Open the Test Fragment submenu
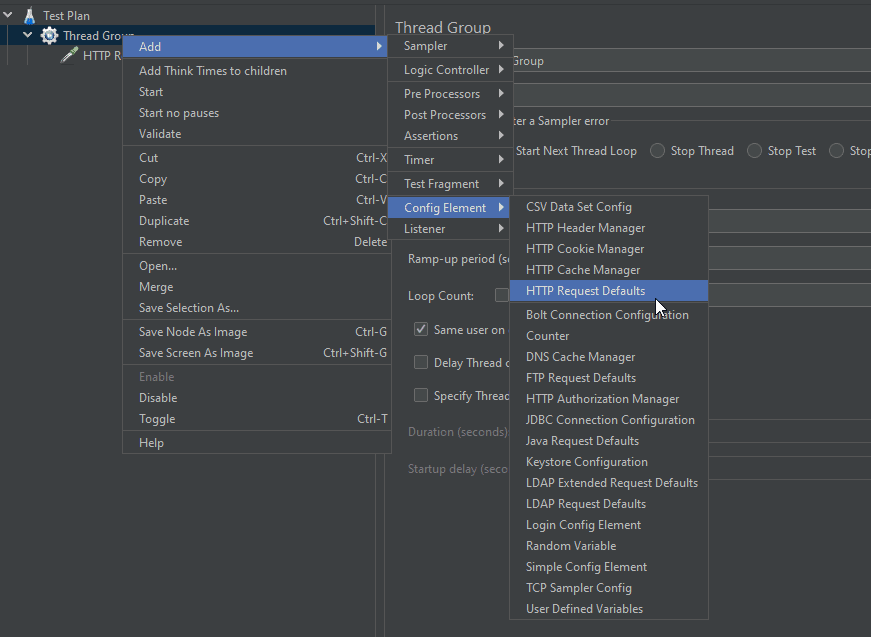Screen dimensions: 871x637 click(x=450, y=184)
